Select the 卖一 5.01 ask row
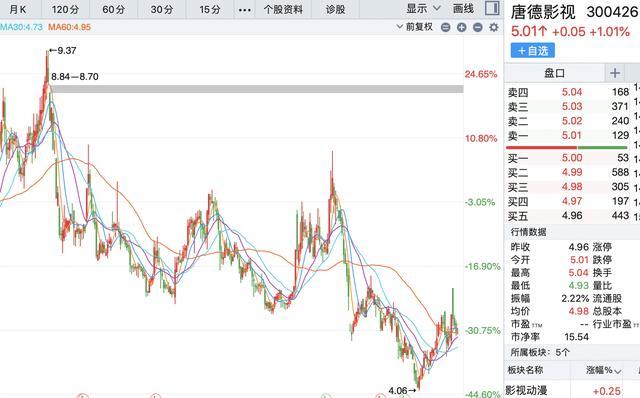Image resolution: width=640 pixels, height=398 pixels. point(568,135)
